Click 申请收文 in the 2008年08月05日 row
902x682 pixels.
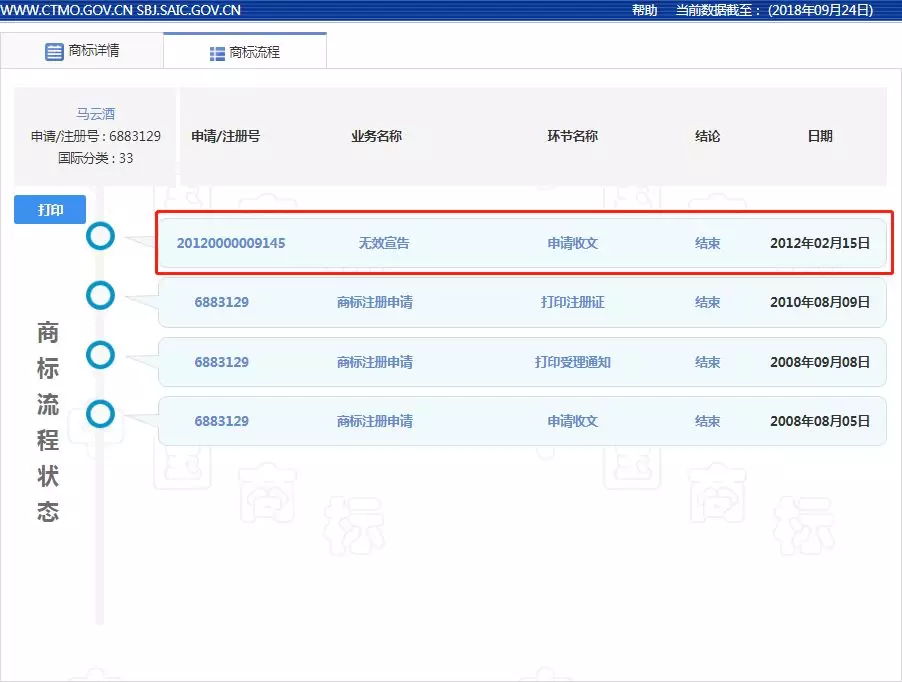(572, 421)
